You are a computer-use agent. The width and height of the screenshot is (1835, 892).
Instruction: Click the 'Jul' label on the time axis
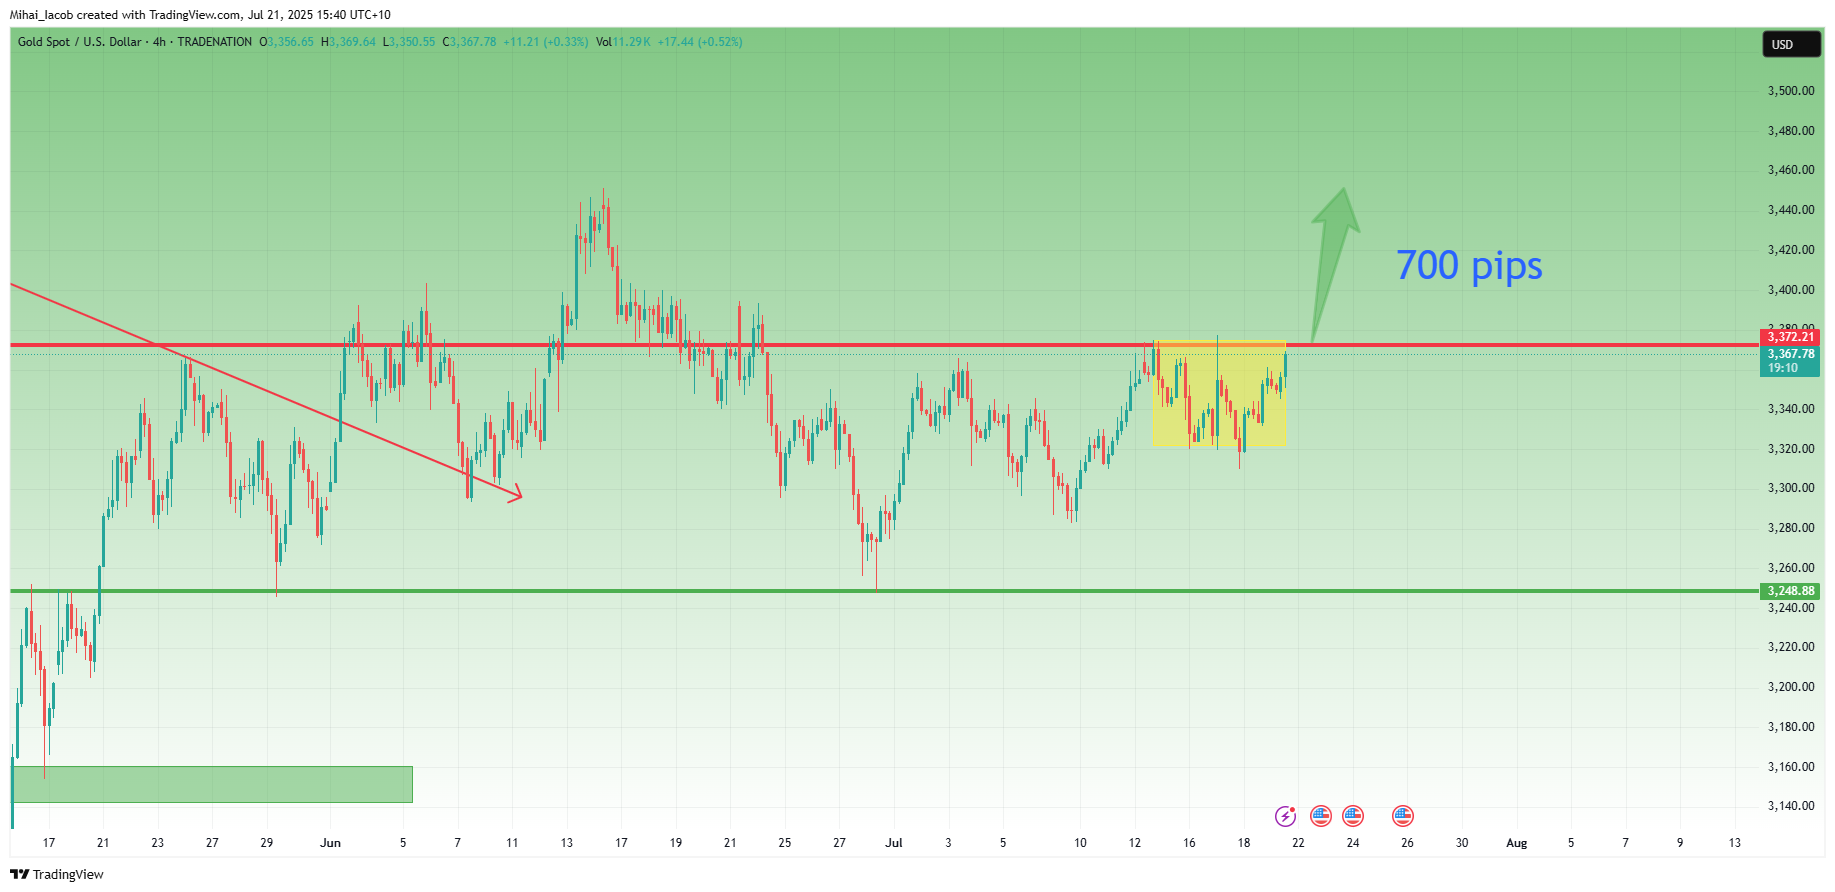pyautogui.click(x=894, y=843)
